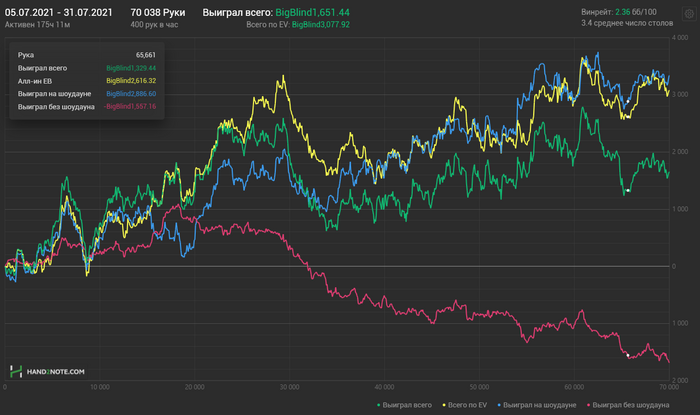Screen dimensions: 700x415
Task: Click the tooltip value BigBlind1,329.44
Action: click(x=131, y=68)
